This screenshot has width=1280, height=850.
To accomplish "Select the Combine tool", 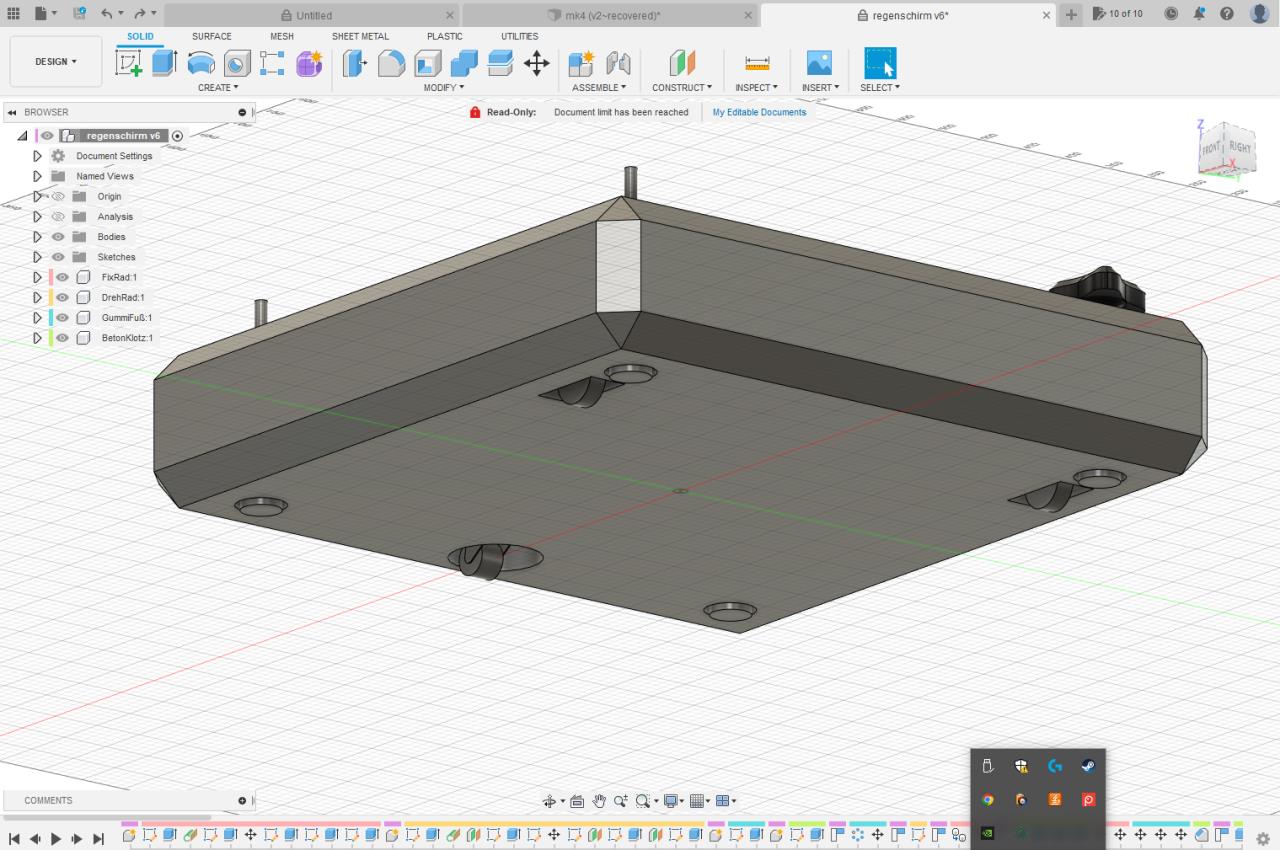I will pyautogui.click(x=464, y=64).
